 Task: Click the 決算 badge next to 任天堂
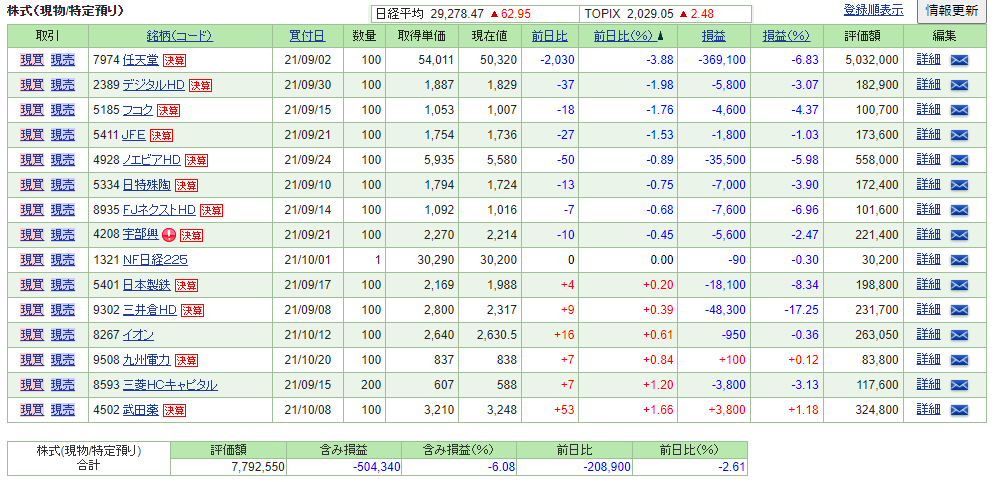click(175, 60)
